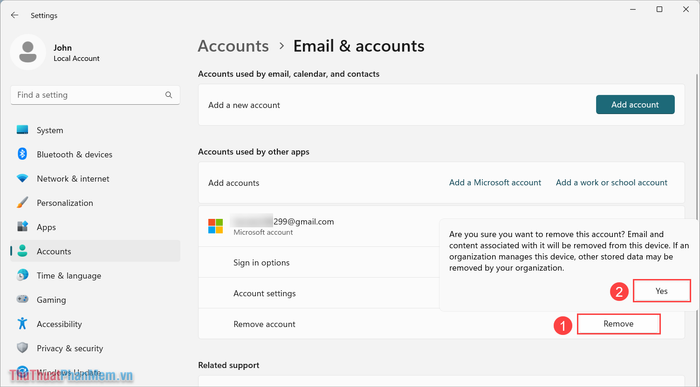Click the Add account button
The width and height of the screenshot is (700, 387).
point(635,104)
